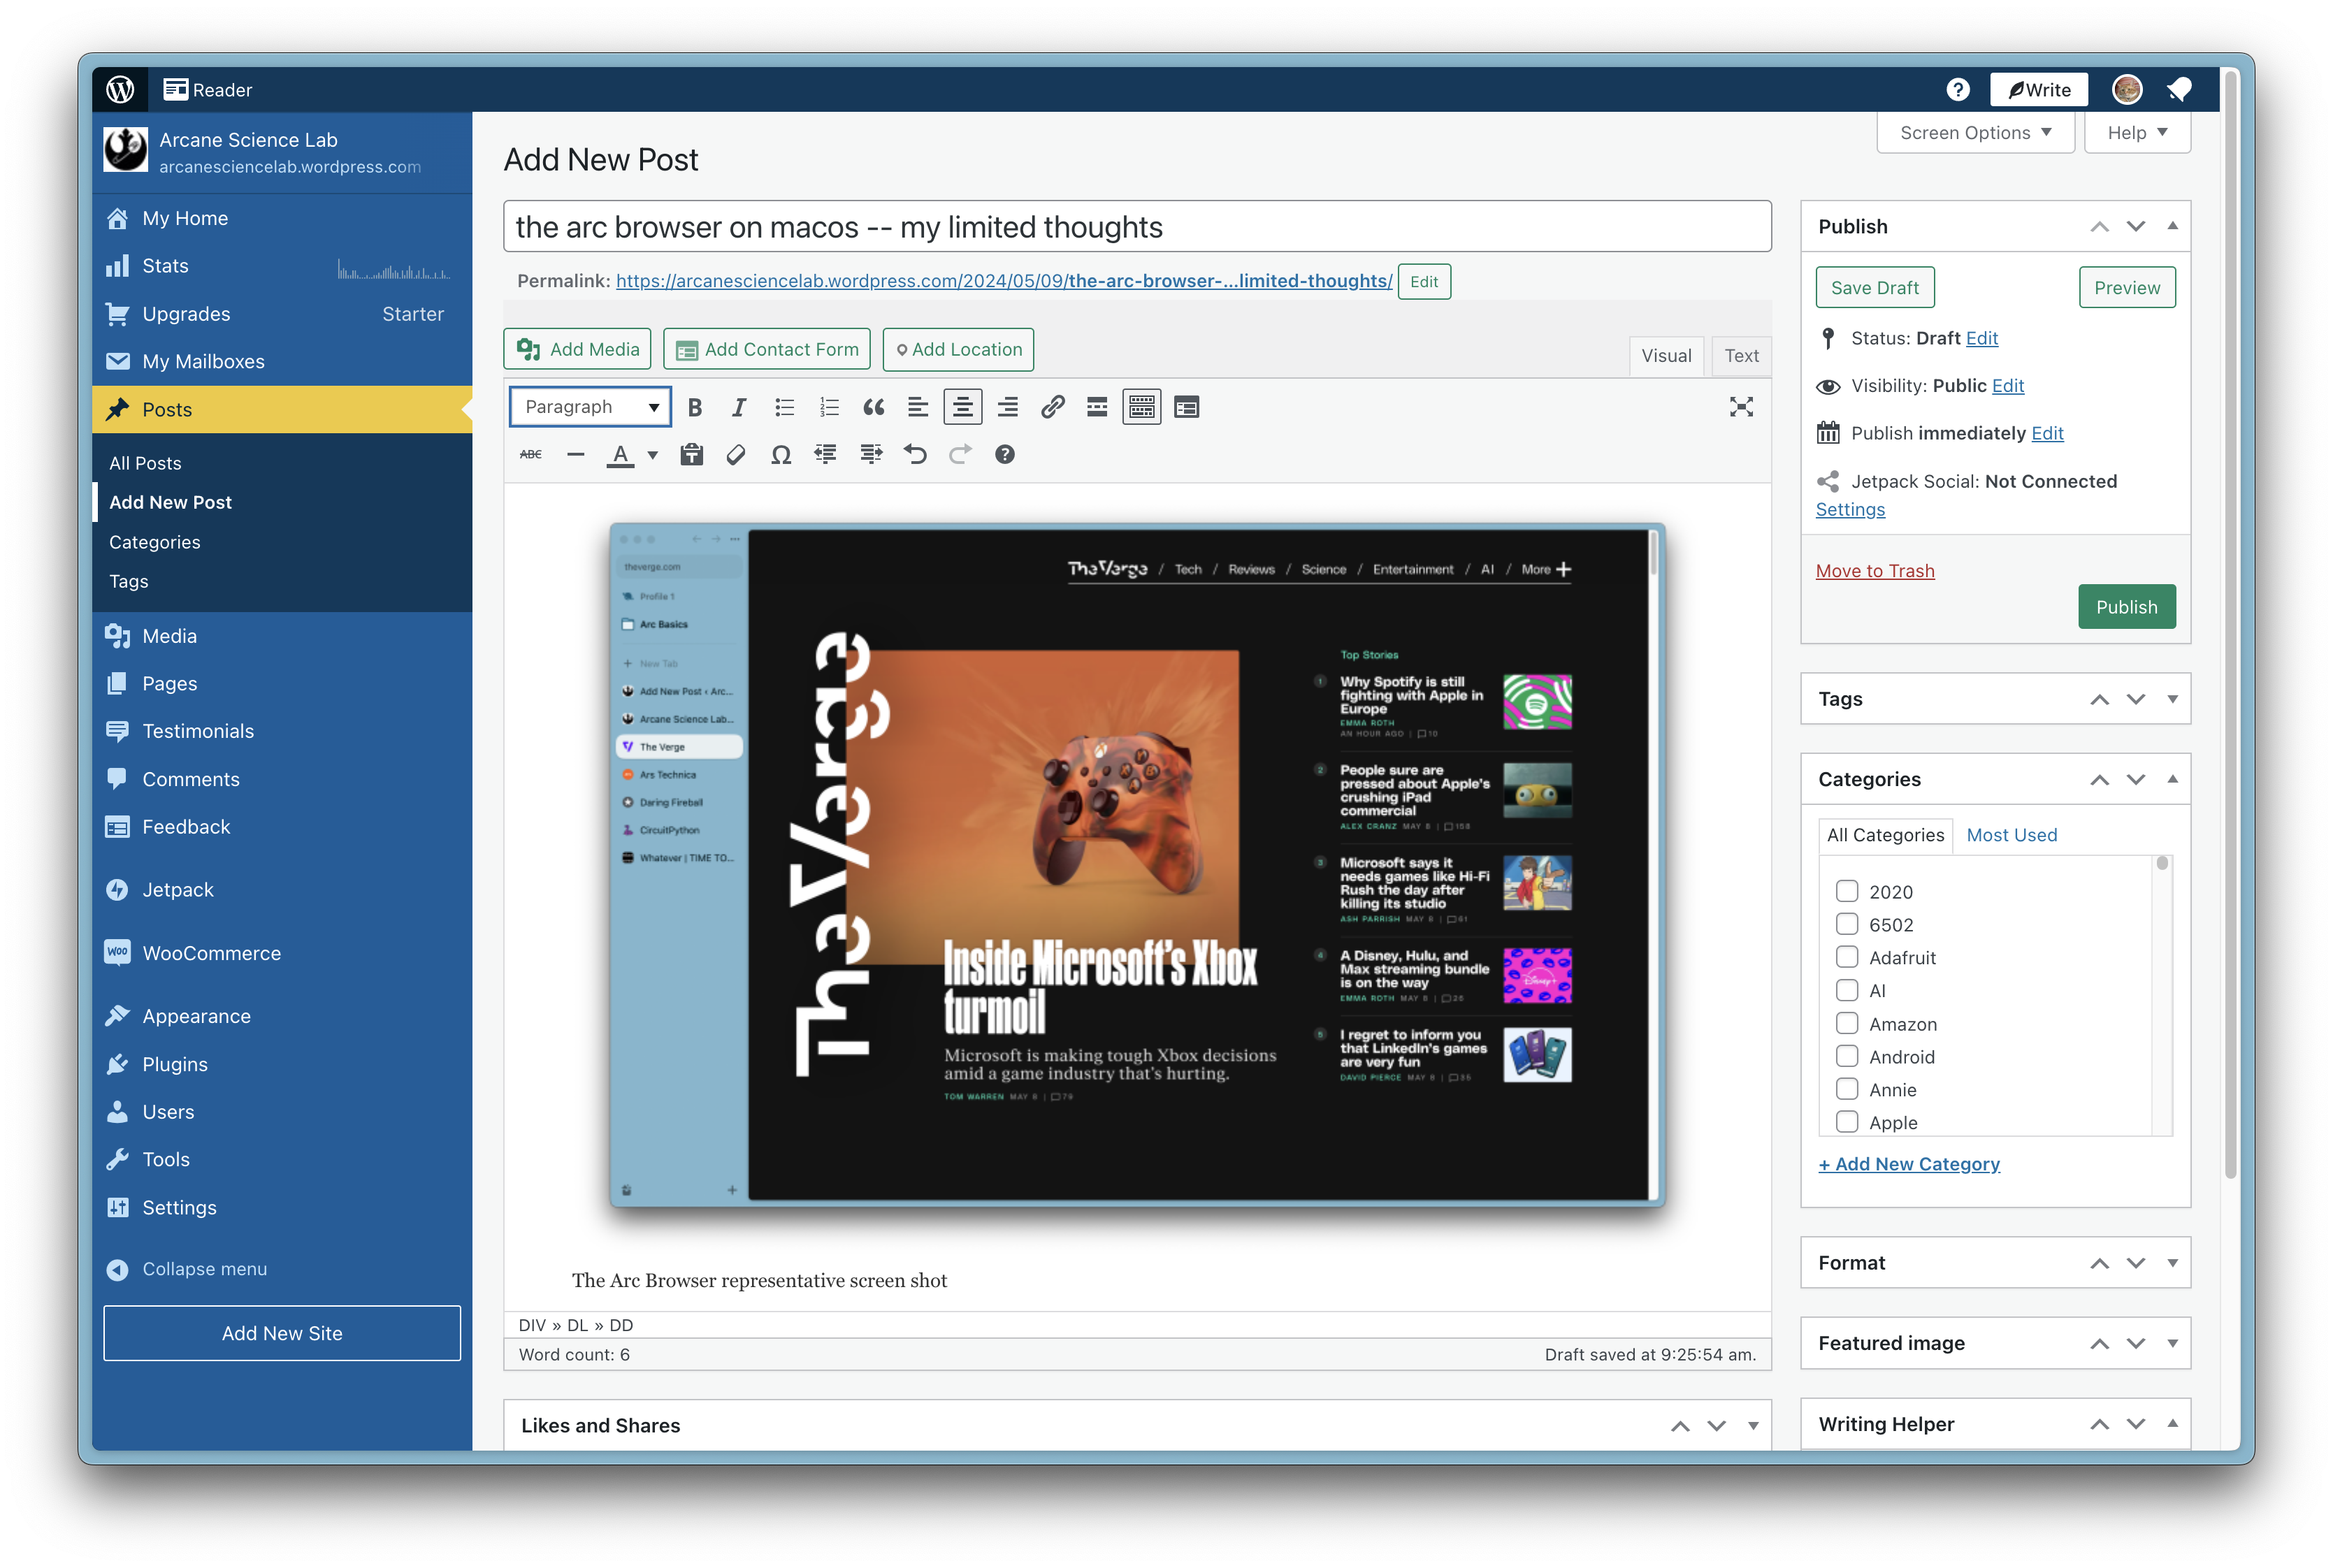Align text left
This screenshot has width=2333, height=1568.
tap(918, 407)
